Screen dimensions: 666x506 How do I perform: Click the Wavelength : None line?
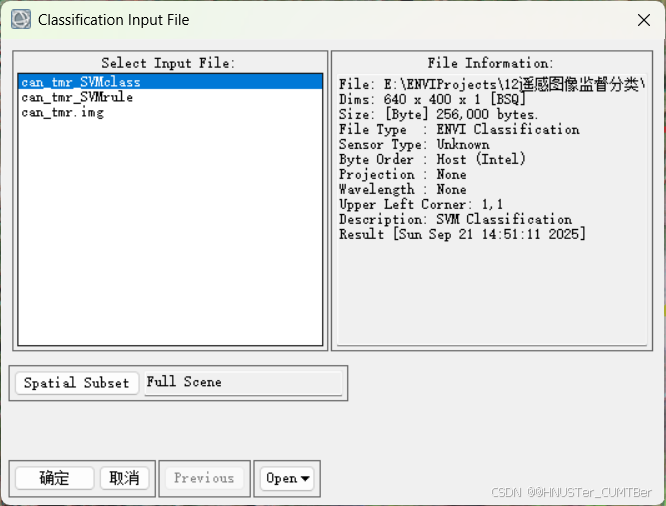click(403, 189)
